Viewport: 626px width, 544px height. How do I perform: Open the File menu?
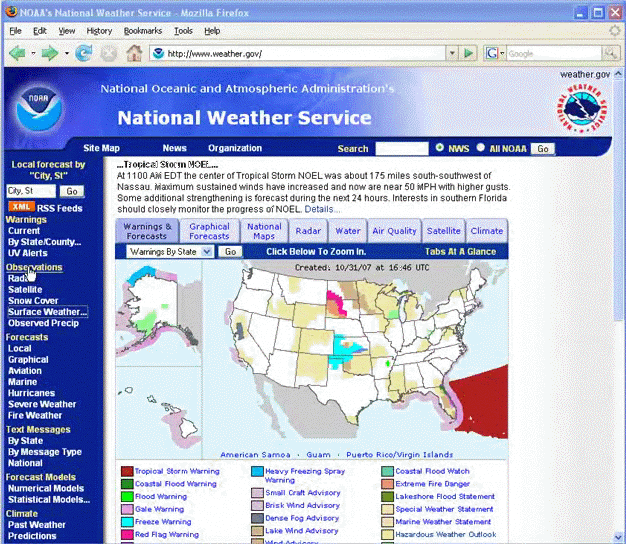tap(15, 31)
